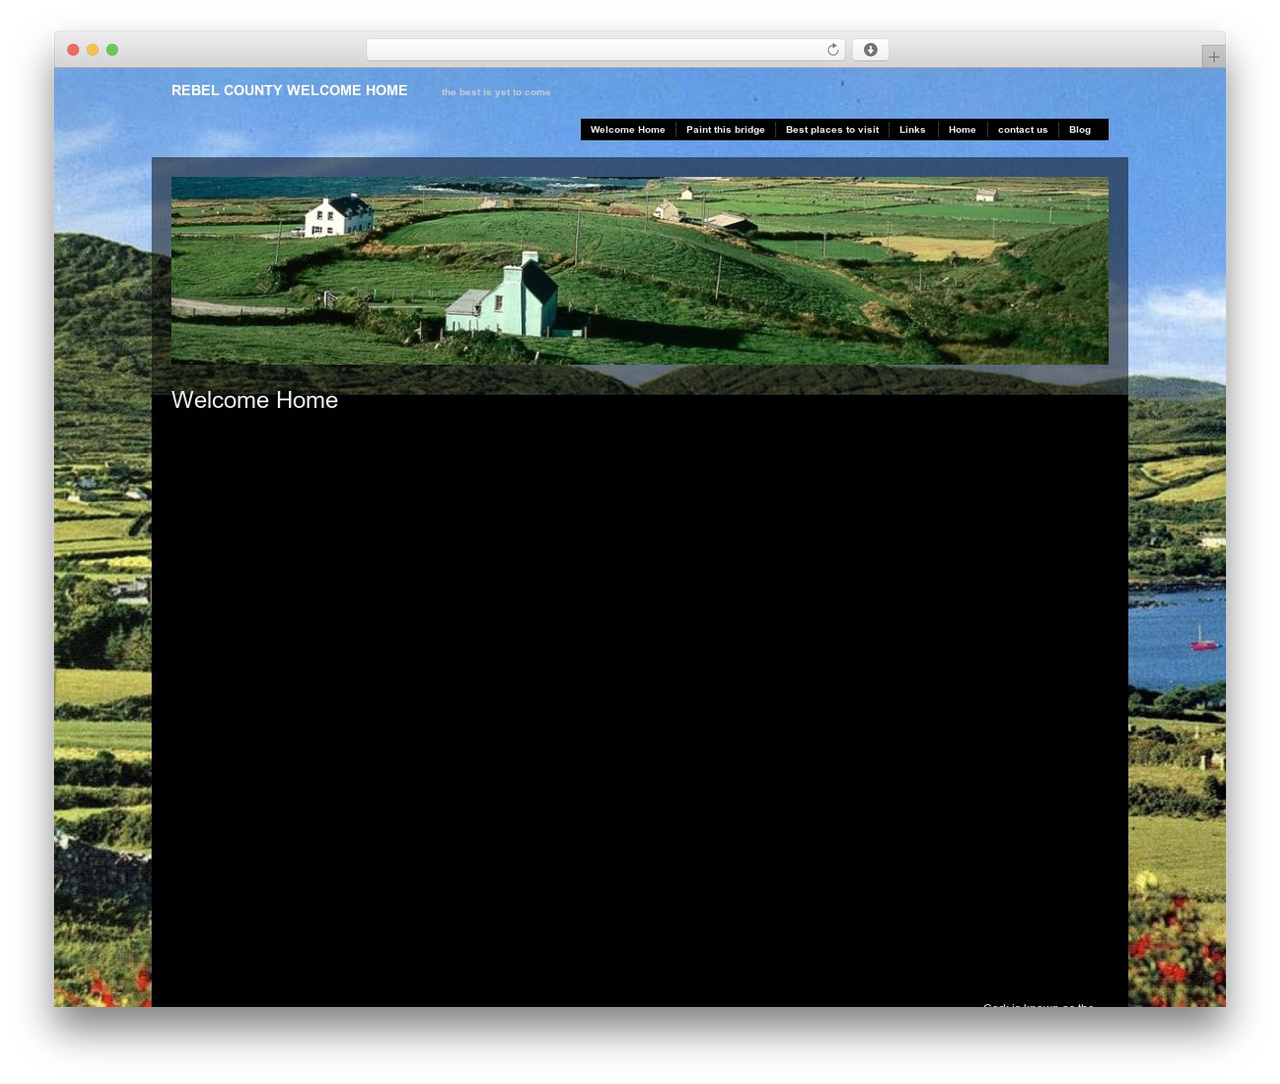Go to Best places to visit
The image size is (1280, 1084).
click(x=832, y=130)
